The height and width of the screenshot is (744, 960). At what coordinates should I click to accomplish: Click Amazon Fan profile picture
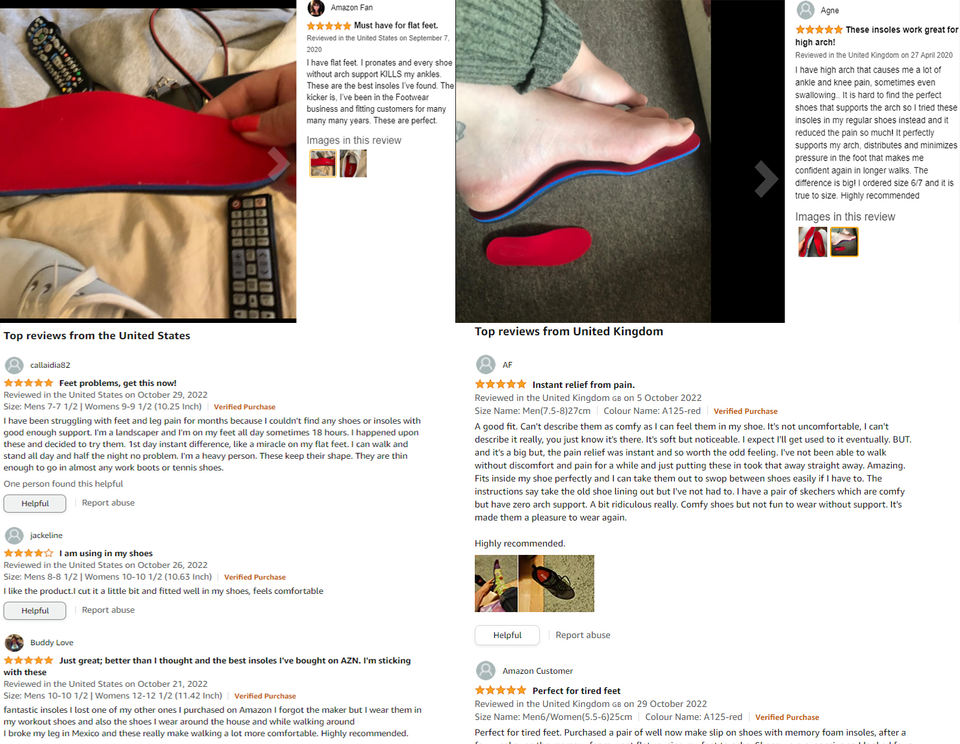[316, 7]
